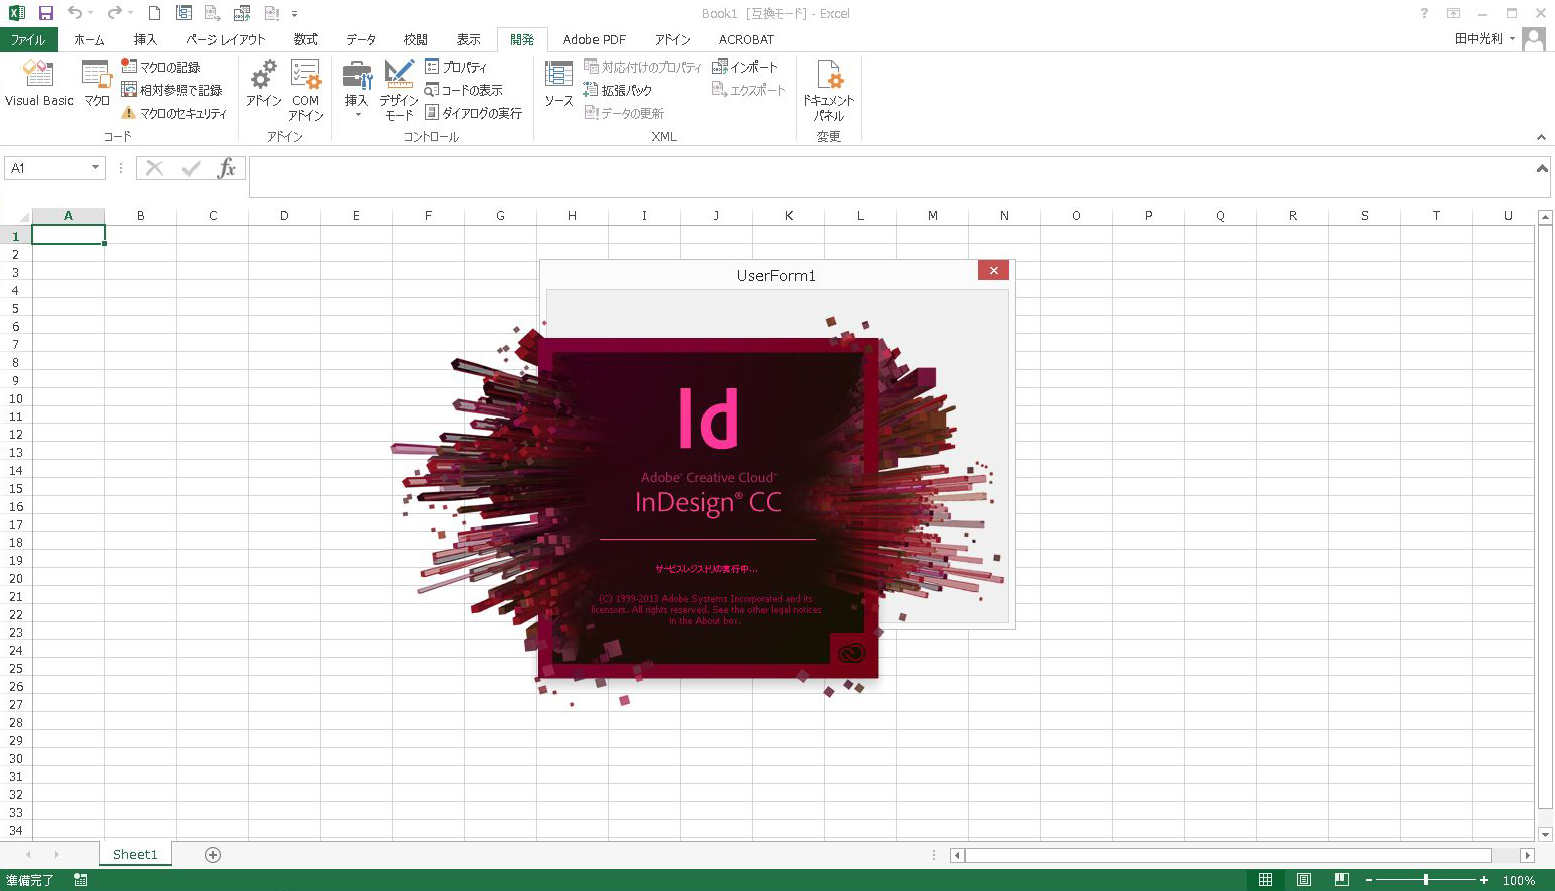
Task: Click the Undo arrow icon
Action: click(x=75, y=13)
